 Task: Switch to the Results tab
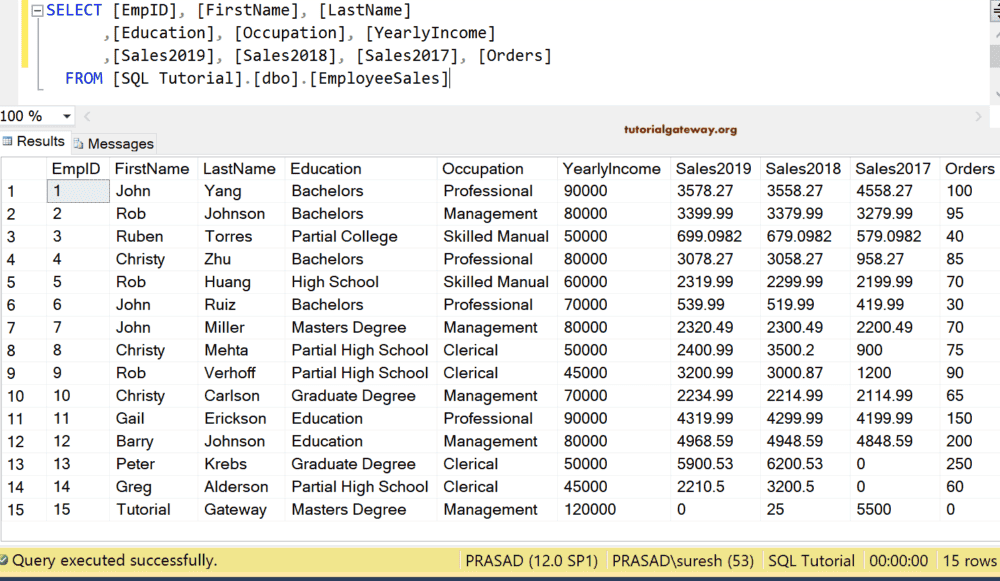34,141
